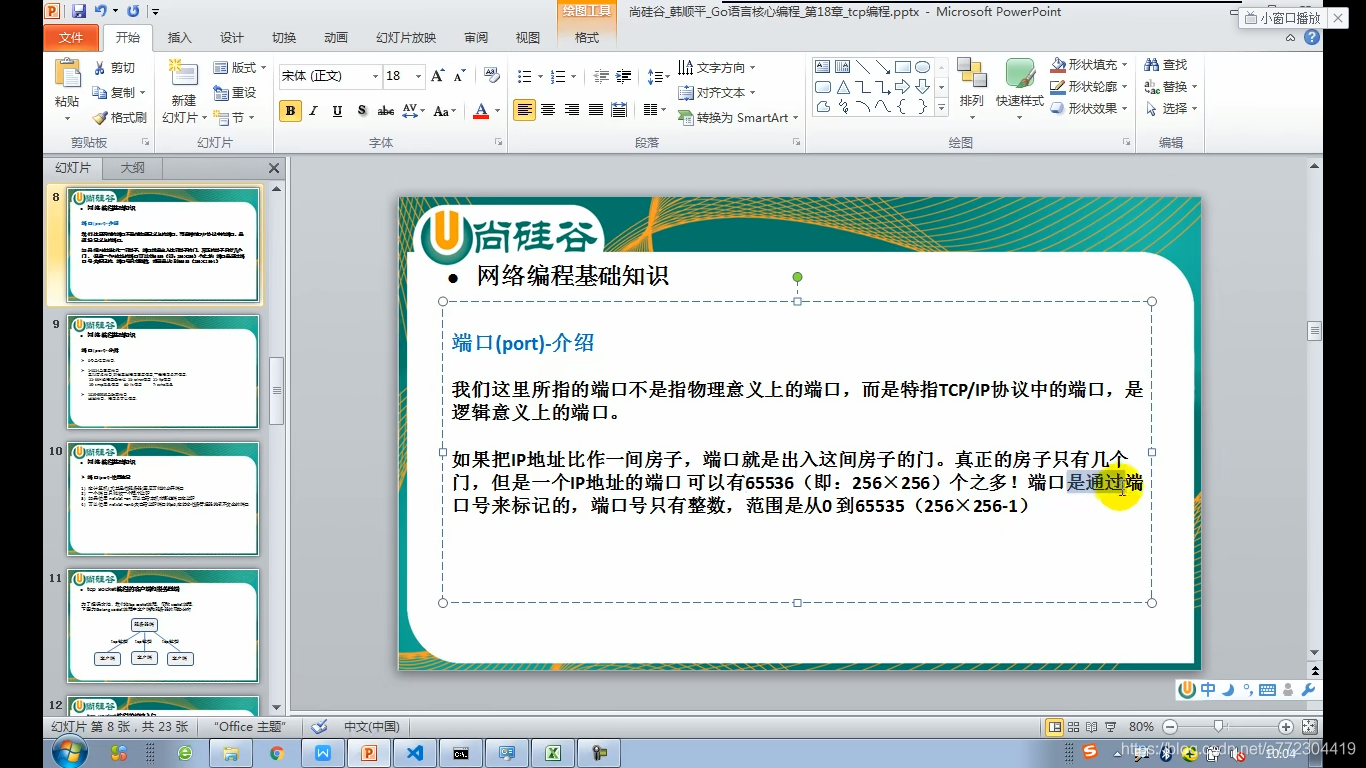Screen dimensions: 1366x768
Task: Clear all text formatting
Action: coord(491,76)
